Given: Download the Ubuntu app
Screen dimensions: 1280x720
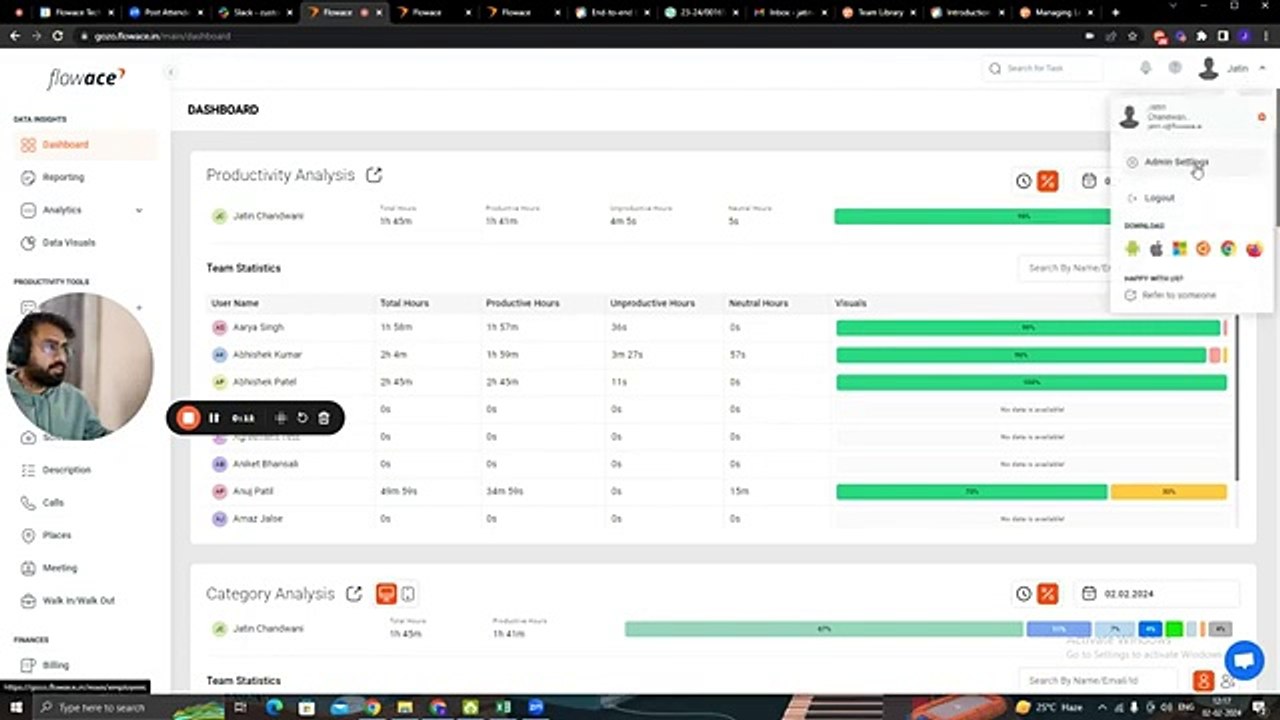Looking at the screenshot, I should [1204, 249].
